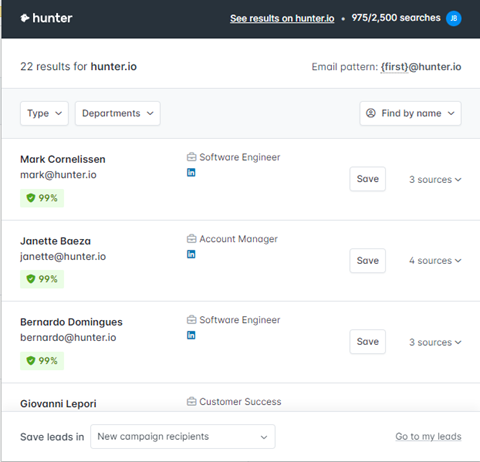Viewport: 480px width, 462px height.
Task: Follow the See results on hunter.io link
Action: pos(282,18)
